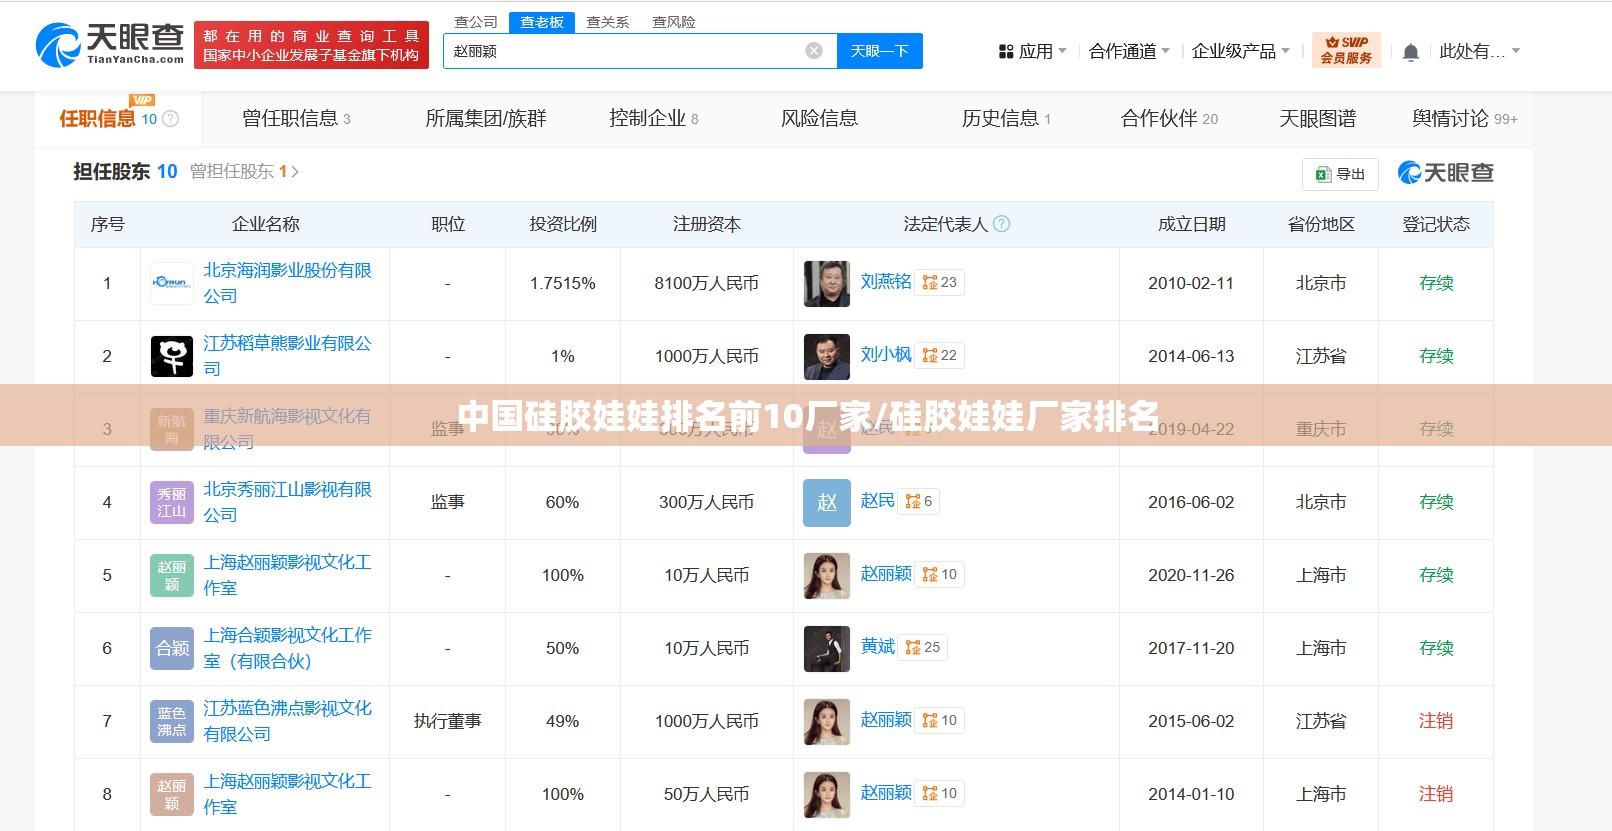Click the help icon beside 法定代表人
This screenshot has width=1612, height=831.
1001,224
